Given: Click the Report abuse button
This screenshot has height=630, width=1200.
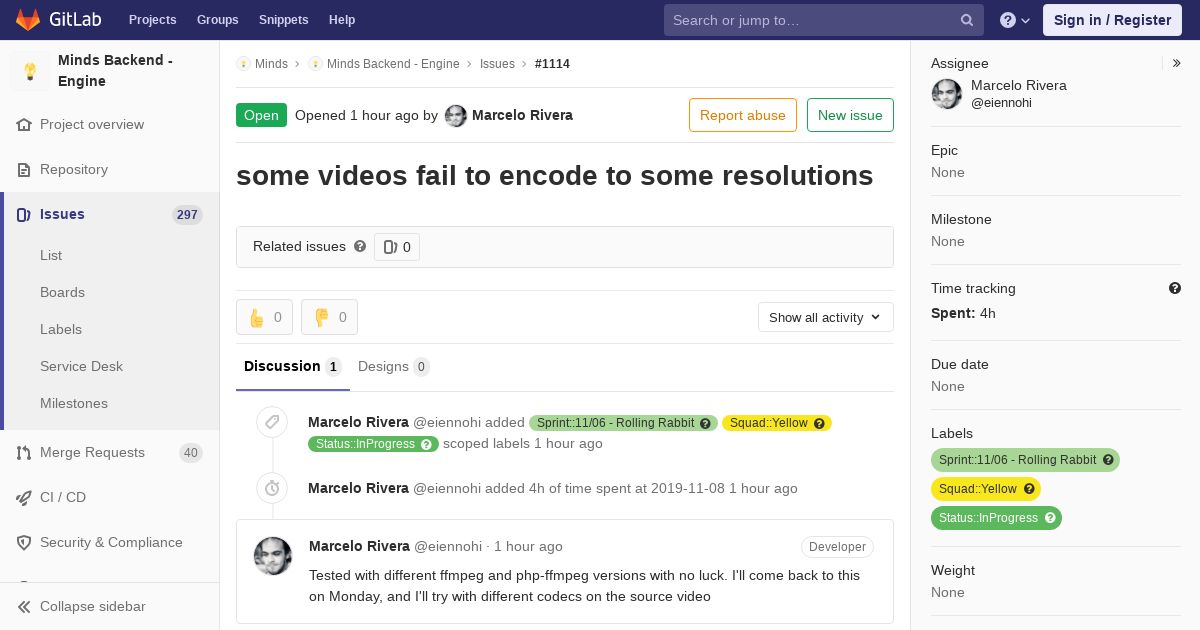Looking at the screenshot, I should pos(743,115).
